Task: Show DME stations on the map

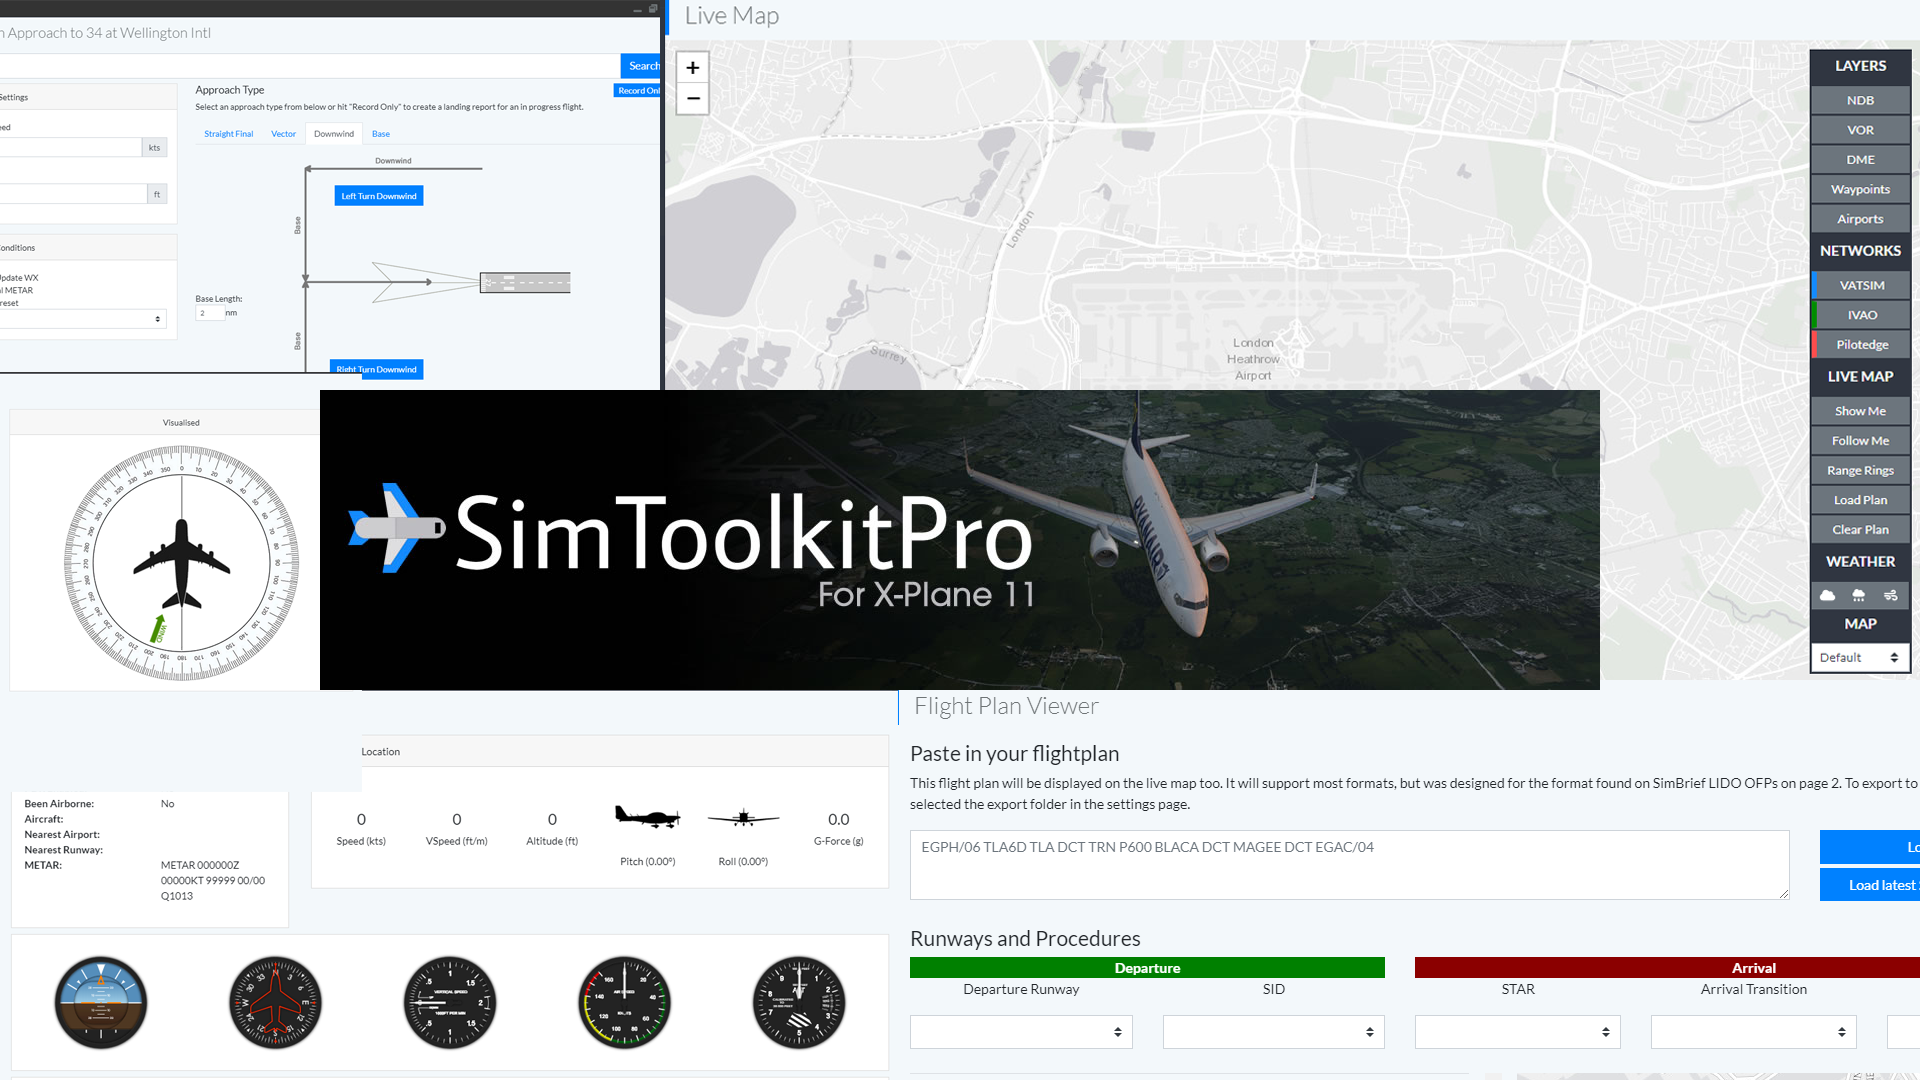Action: (1859, 159)
